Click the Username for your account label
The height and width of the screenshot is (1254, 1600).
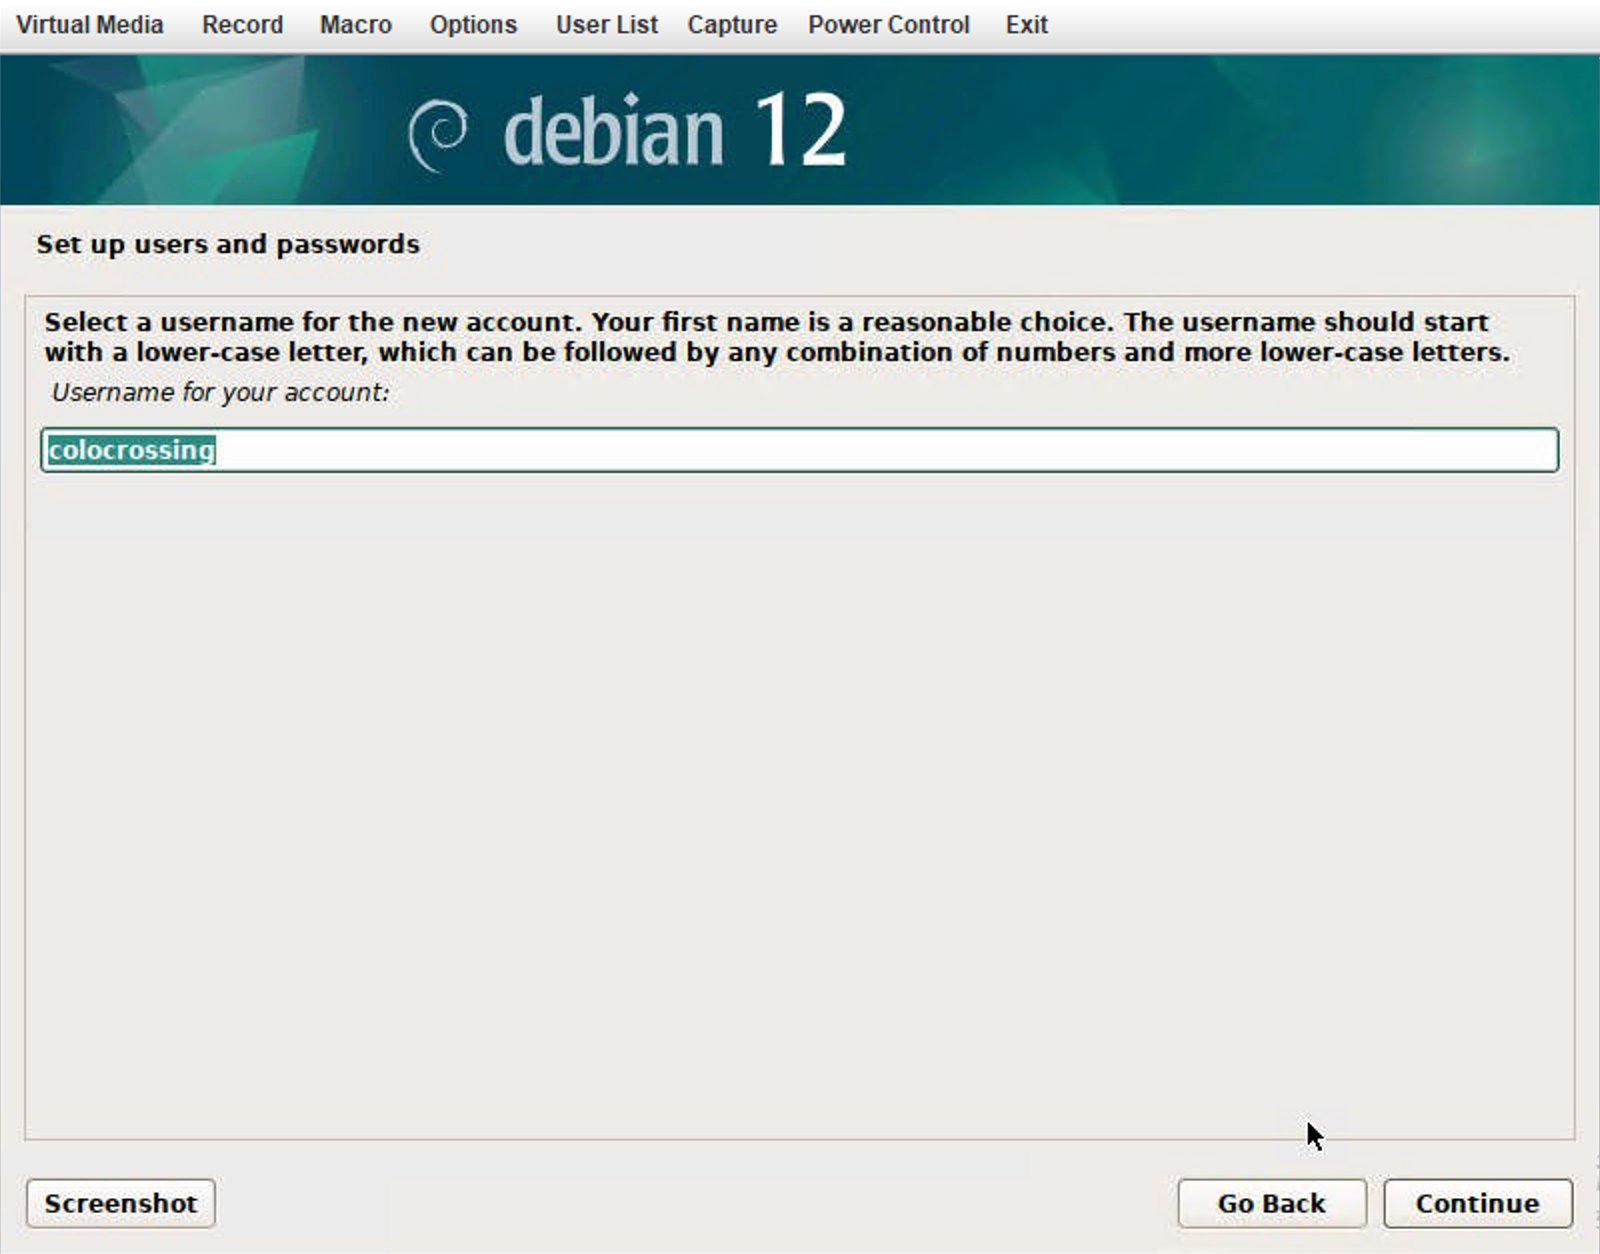point(220,392)
